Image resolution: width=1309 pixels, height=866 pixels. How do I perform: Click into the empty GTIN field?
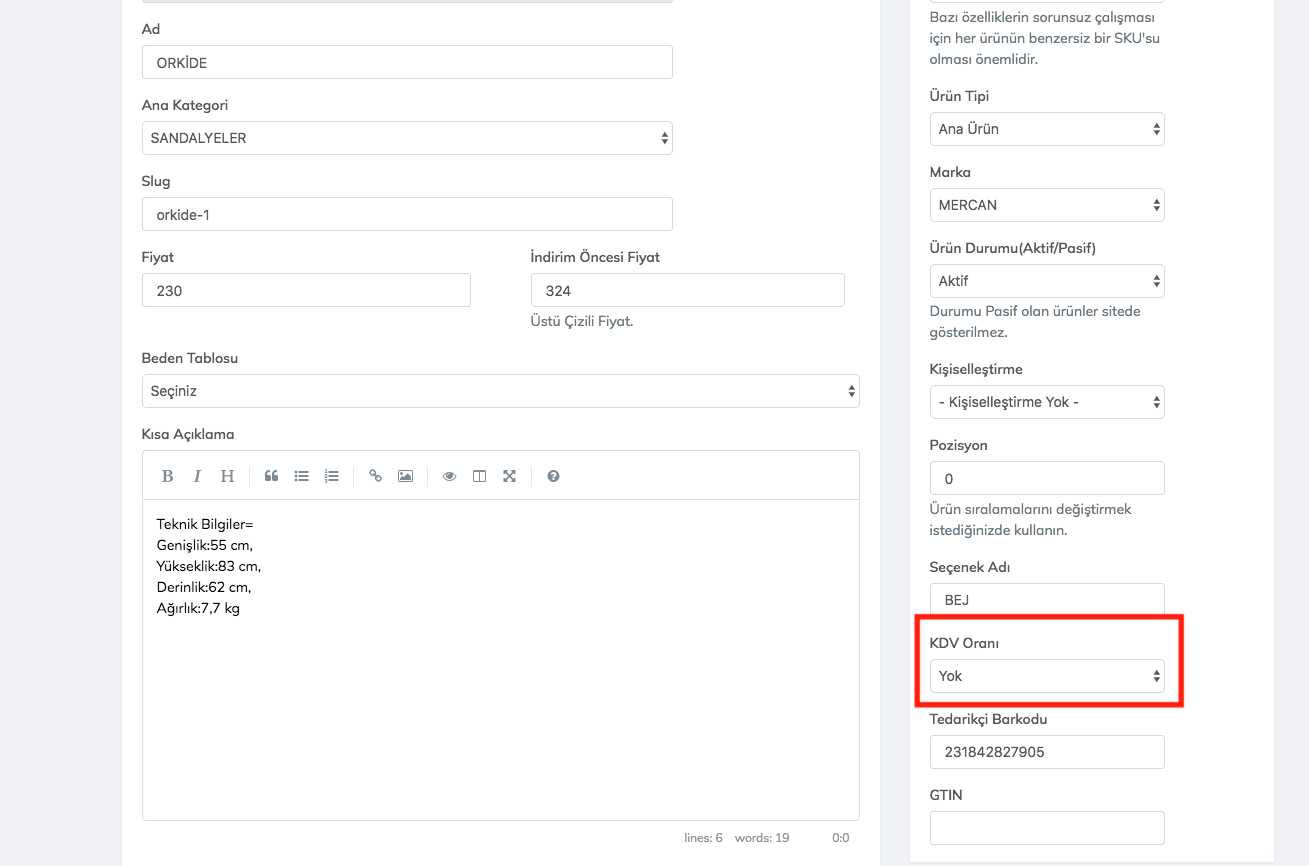tap(1046, 828)
